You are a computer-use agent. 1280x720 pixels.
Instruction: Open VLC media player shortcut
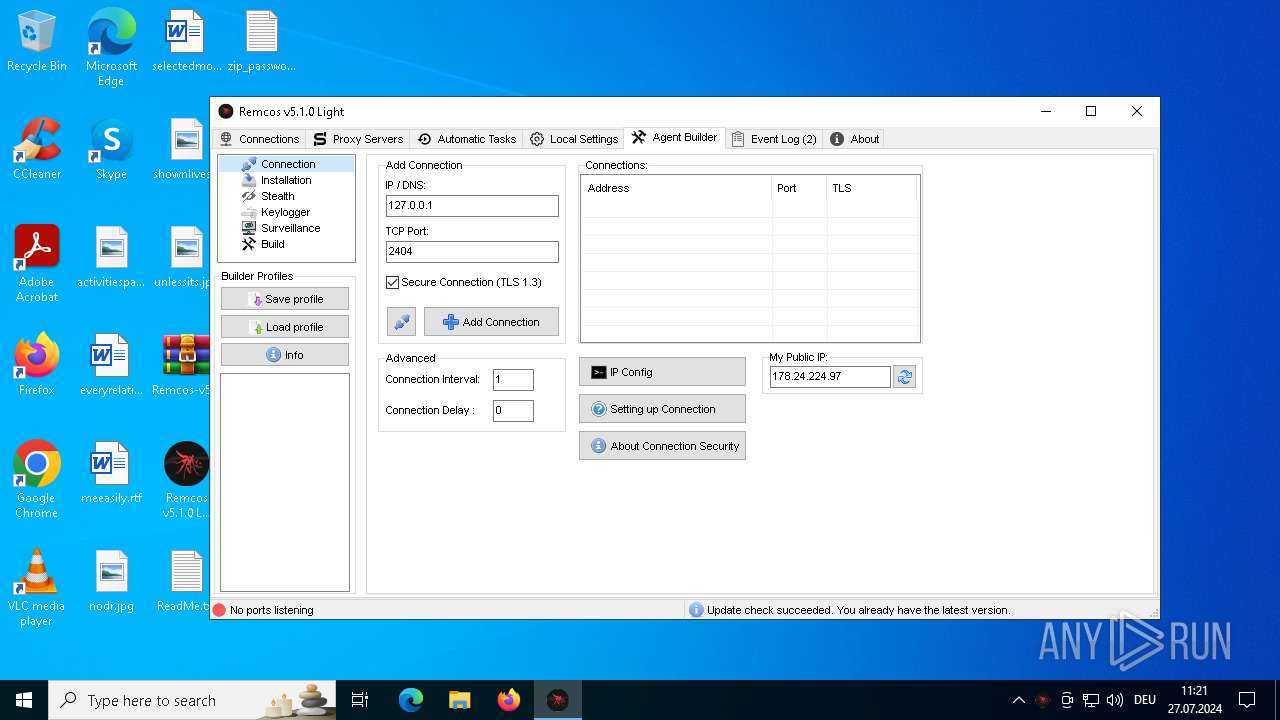coord(37,588)
